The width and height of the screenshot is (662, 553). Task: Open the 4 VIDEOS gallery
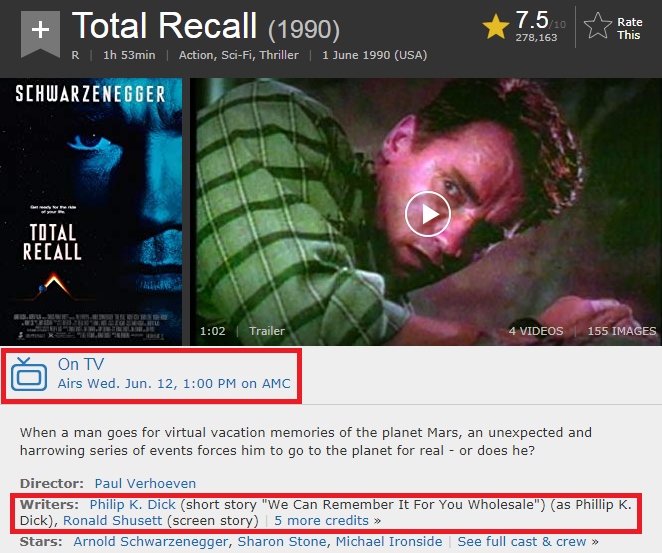click(x=536, y=331)
